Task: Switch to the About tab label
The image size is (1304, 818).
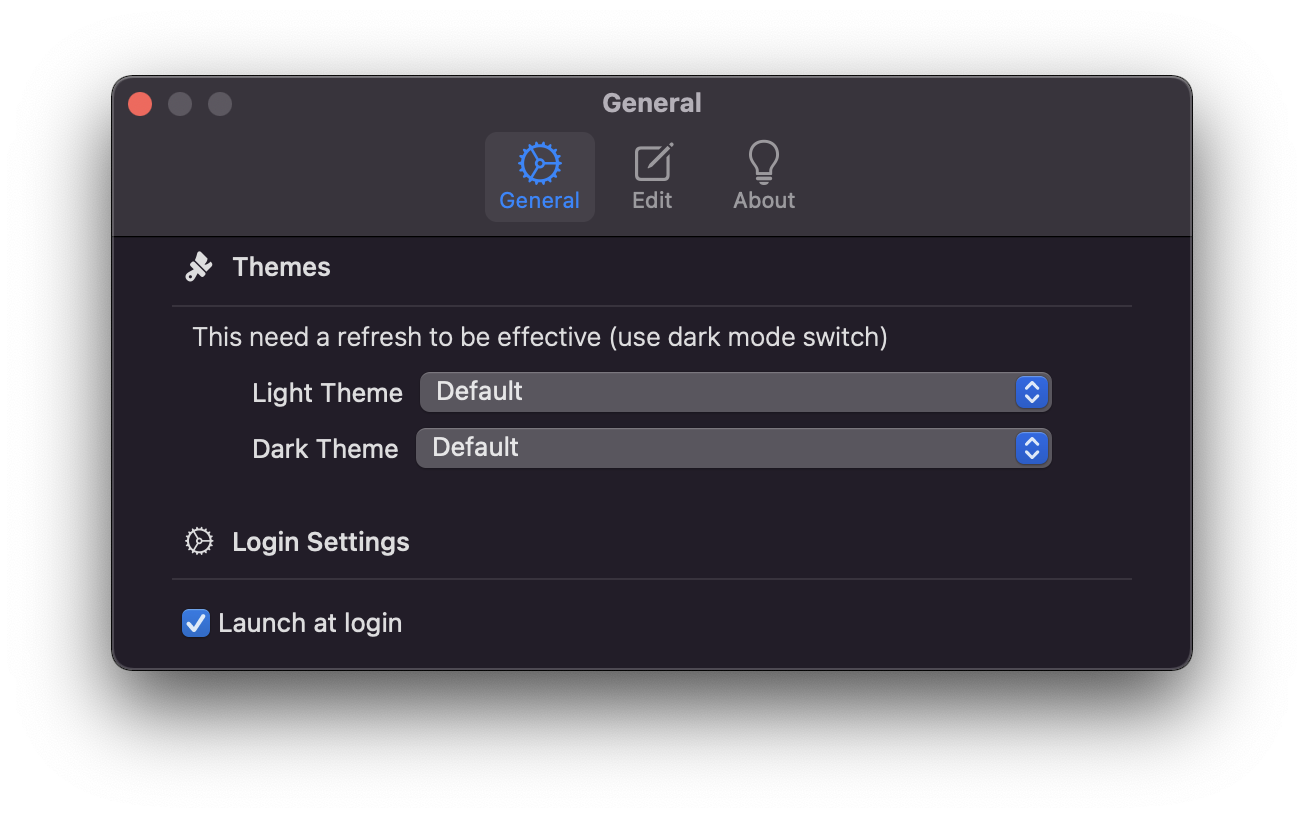Action: tap(764, 200)
